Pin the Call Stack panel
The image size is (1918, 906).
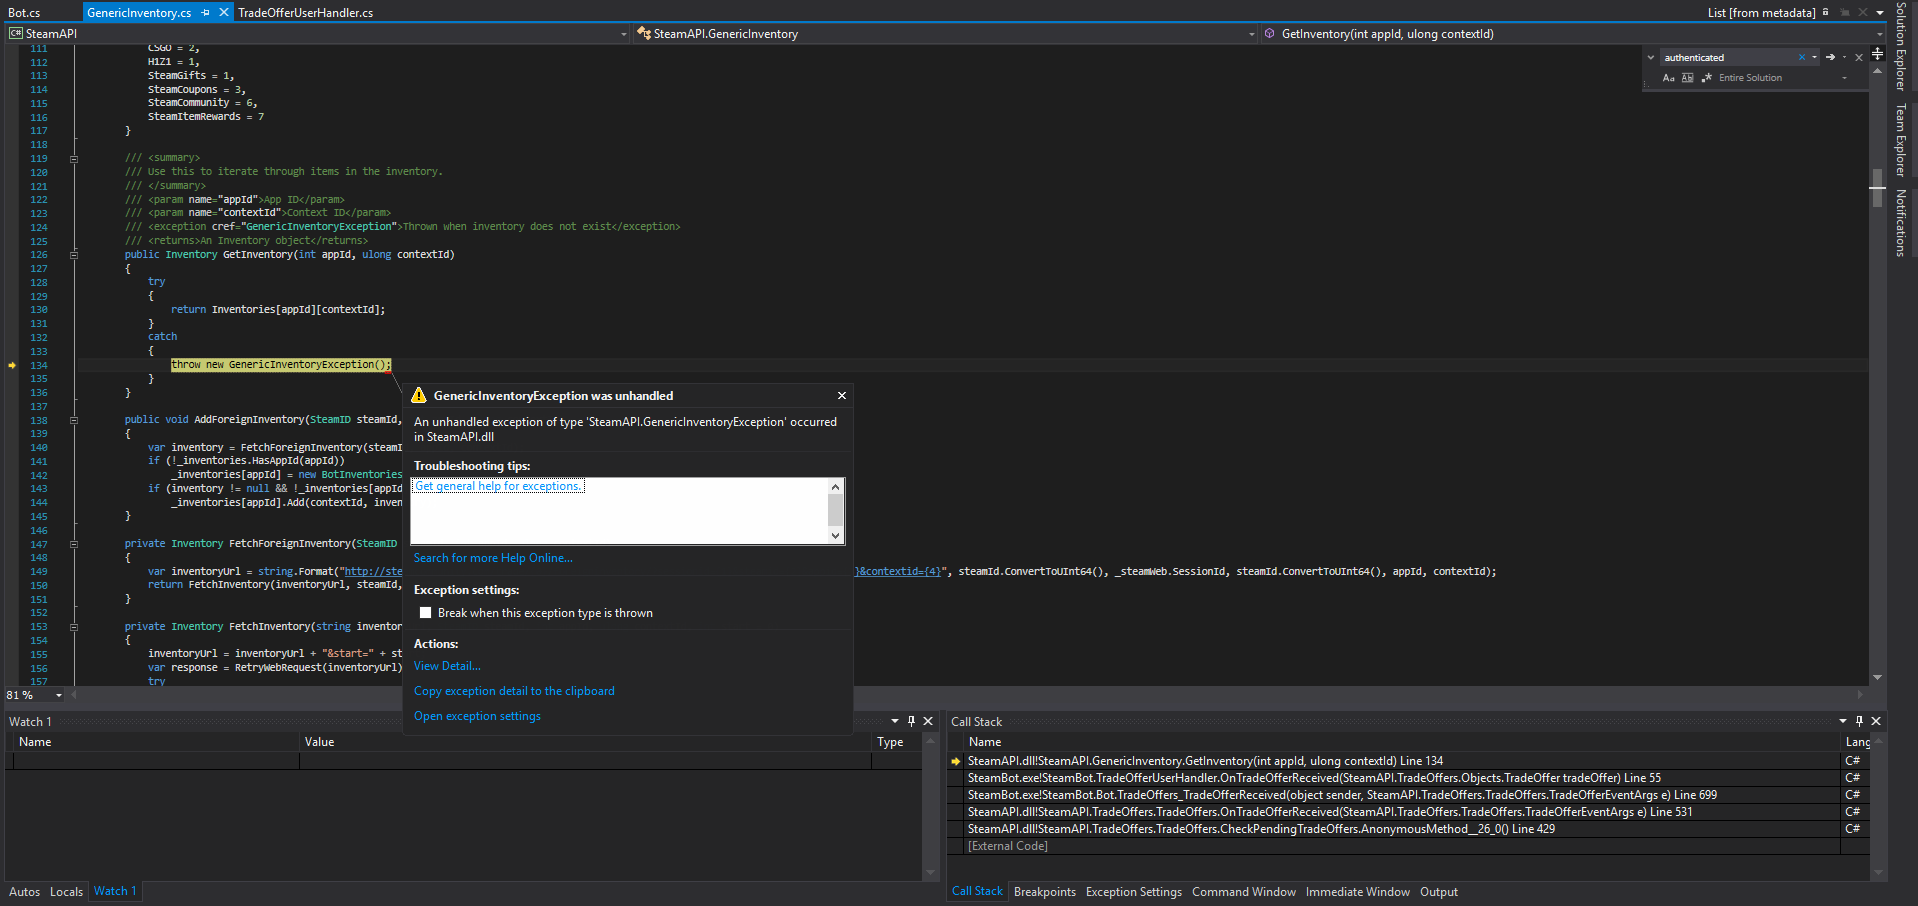point(1859,721)
